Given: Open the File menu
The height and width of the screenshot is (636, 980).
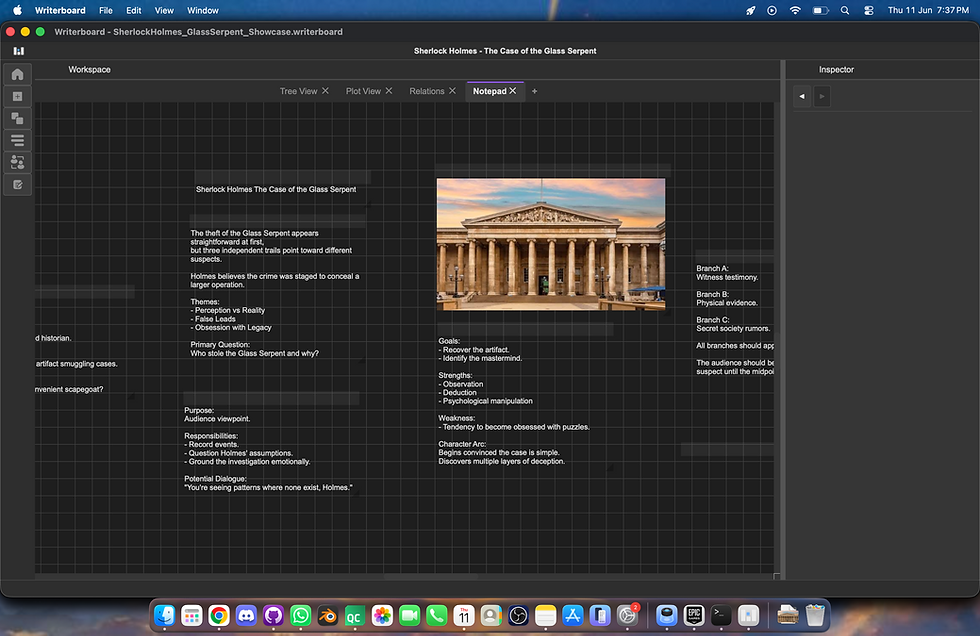Looking at the screenshot, I should (106, 10).
